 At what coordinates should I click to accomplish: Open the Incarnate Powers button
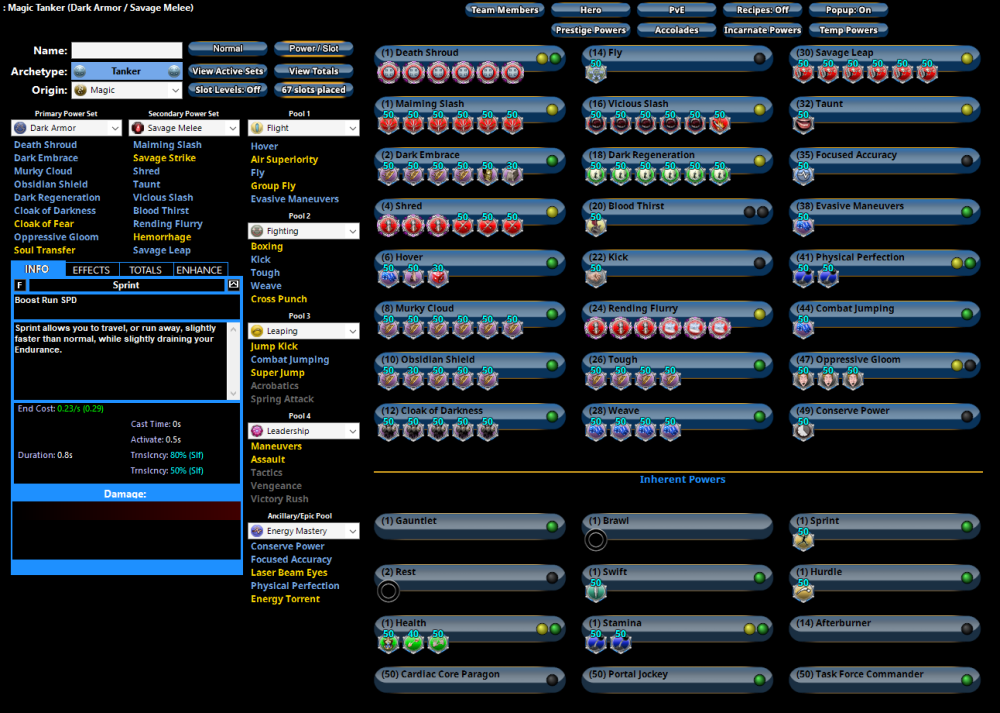click(x=763, y=30)
